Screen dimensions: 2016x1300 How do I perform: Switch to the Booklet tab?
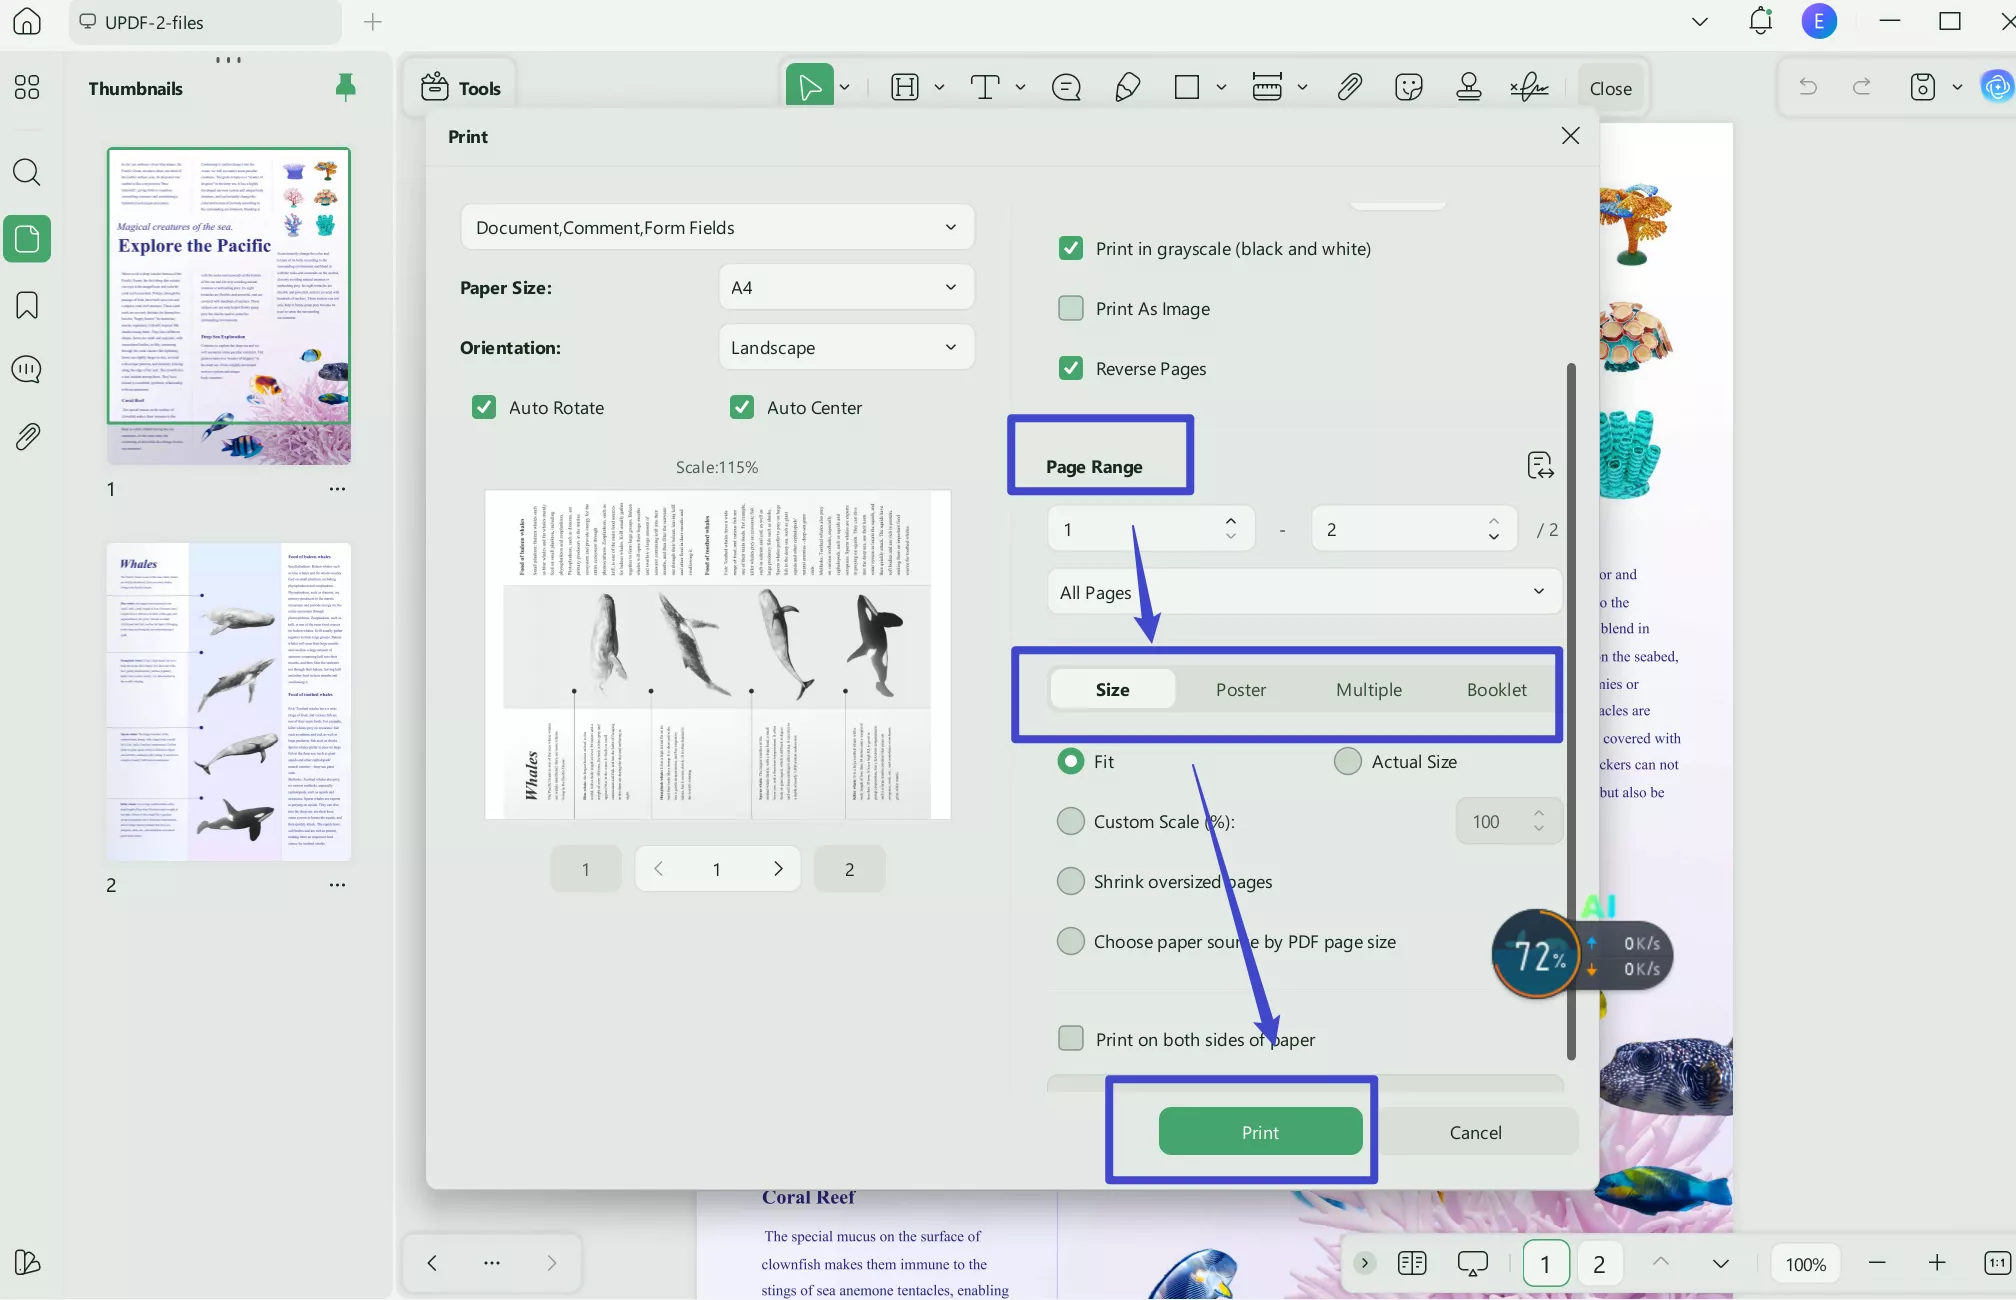[x=1496, y=690]
